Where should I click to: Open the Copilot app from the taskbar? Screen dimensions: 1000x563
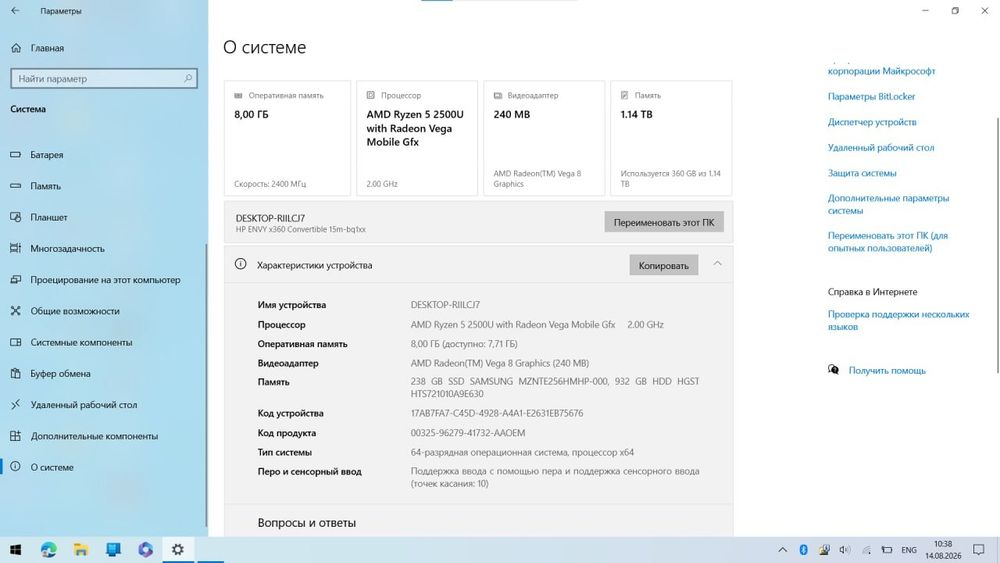[145, 550]
